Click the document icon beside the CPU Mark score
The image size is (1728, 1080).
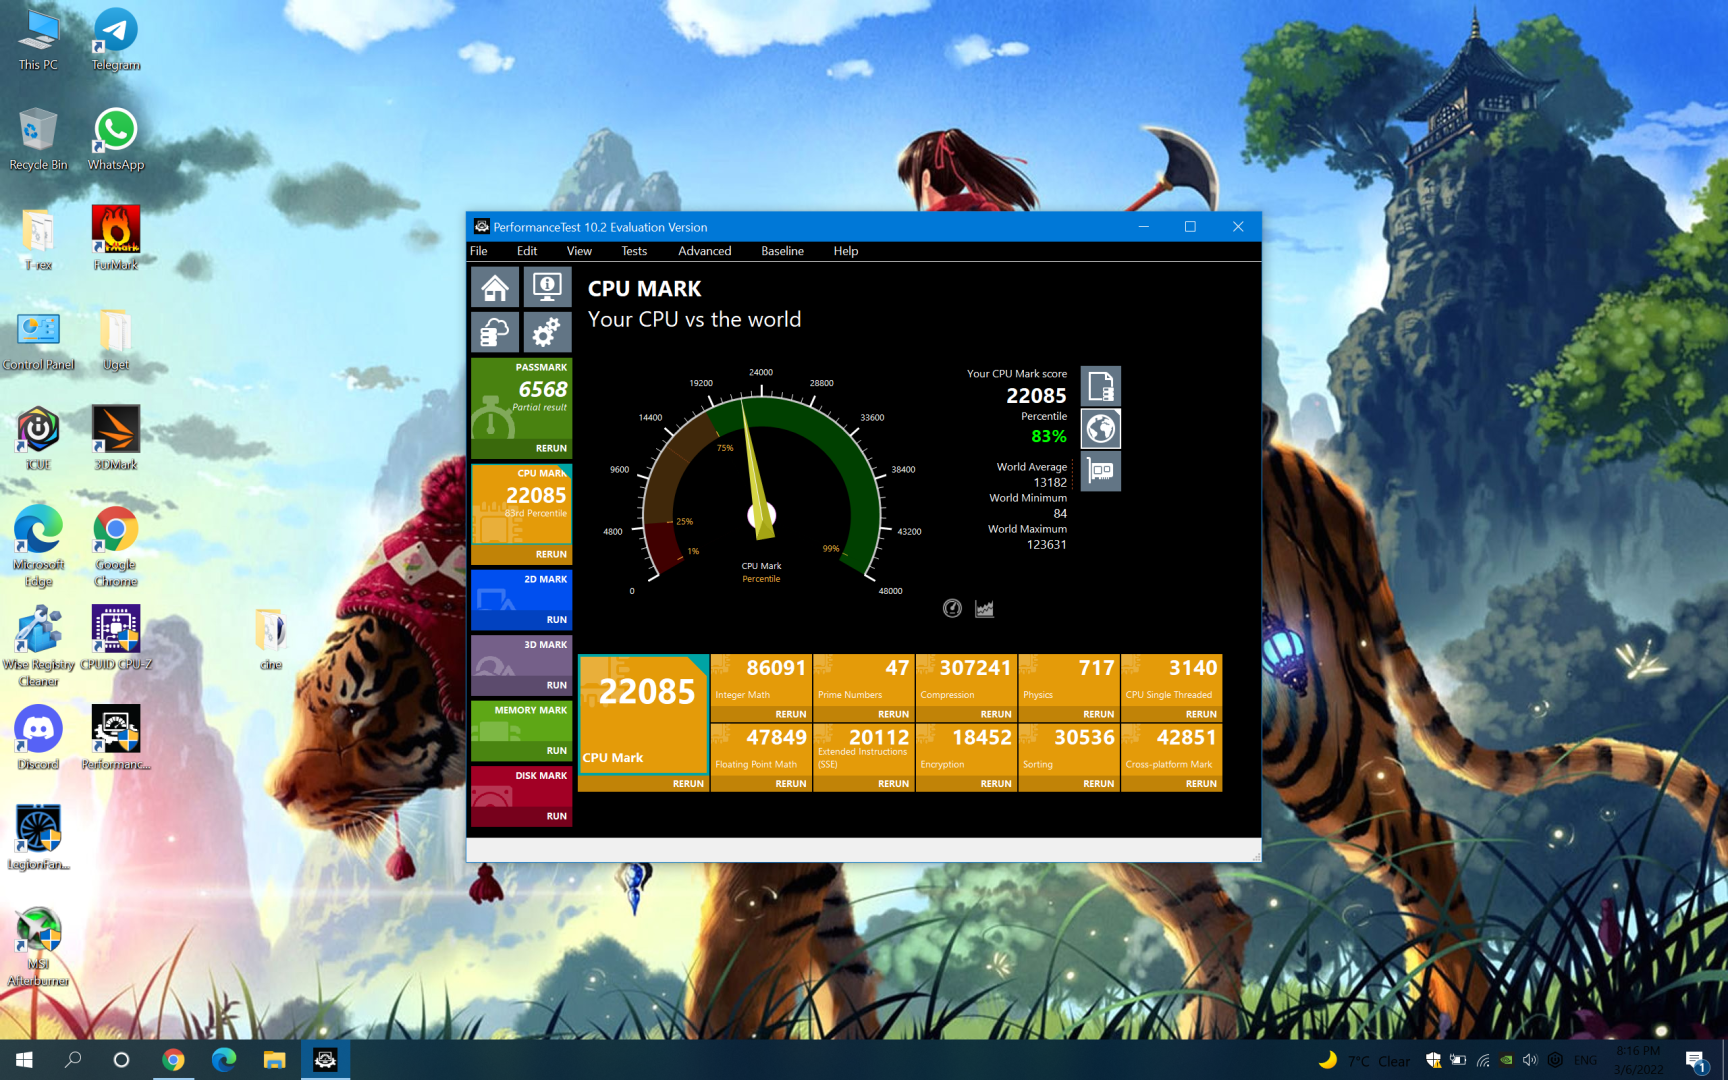tap(1100, 386)
